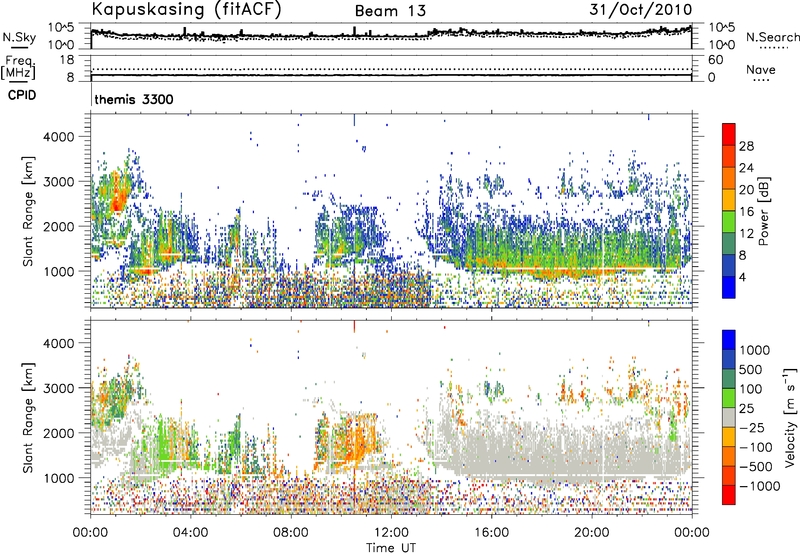Click the noise trace in the top N.Sky panel
Screen dimensions: 800x554
click(x=391, y=35)
